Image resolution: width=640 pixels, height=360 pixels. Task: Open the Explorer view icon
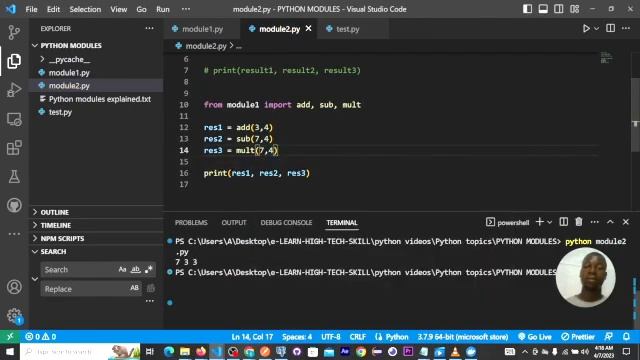click(14, 61)
